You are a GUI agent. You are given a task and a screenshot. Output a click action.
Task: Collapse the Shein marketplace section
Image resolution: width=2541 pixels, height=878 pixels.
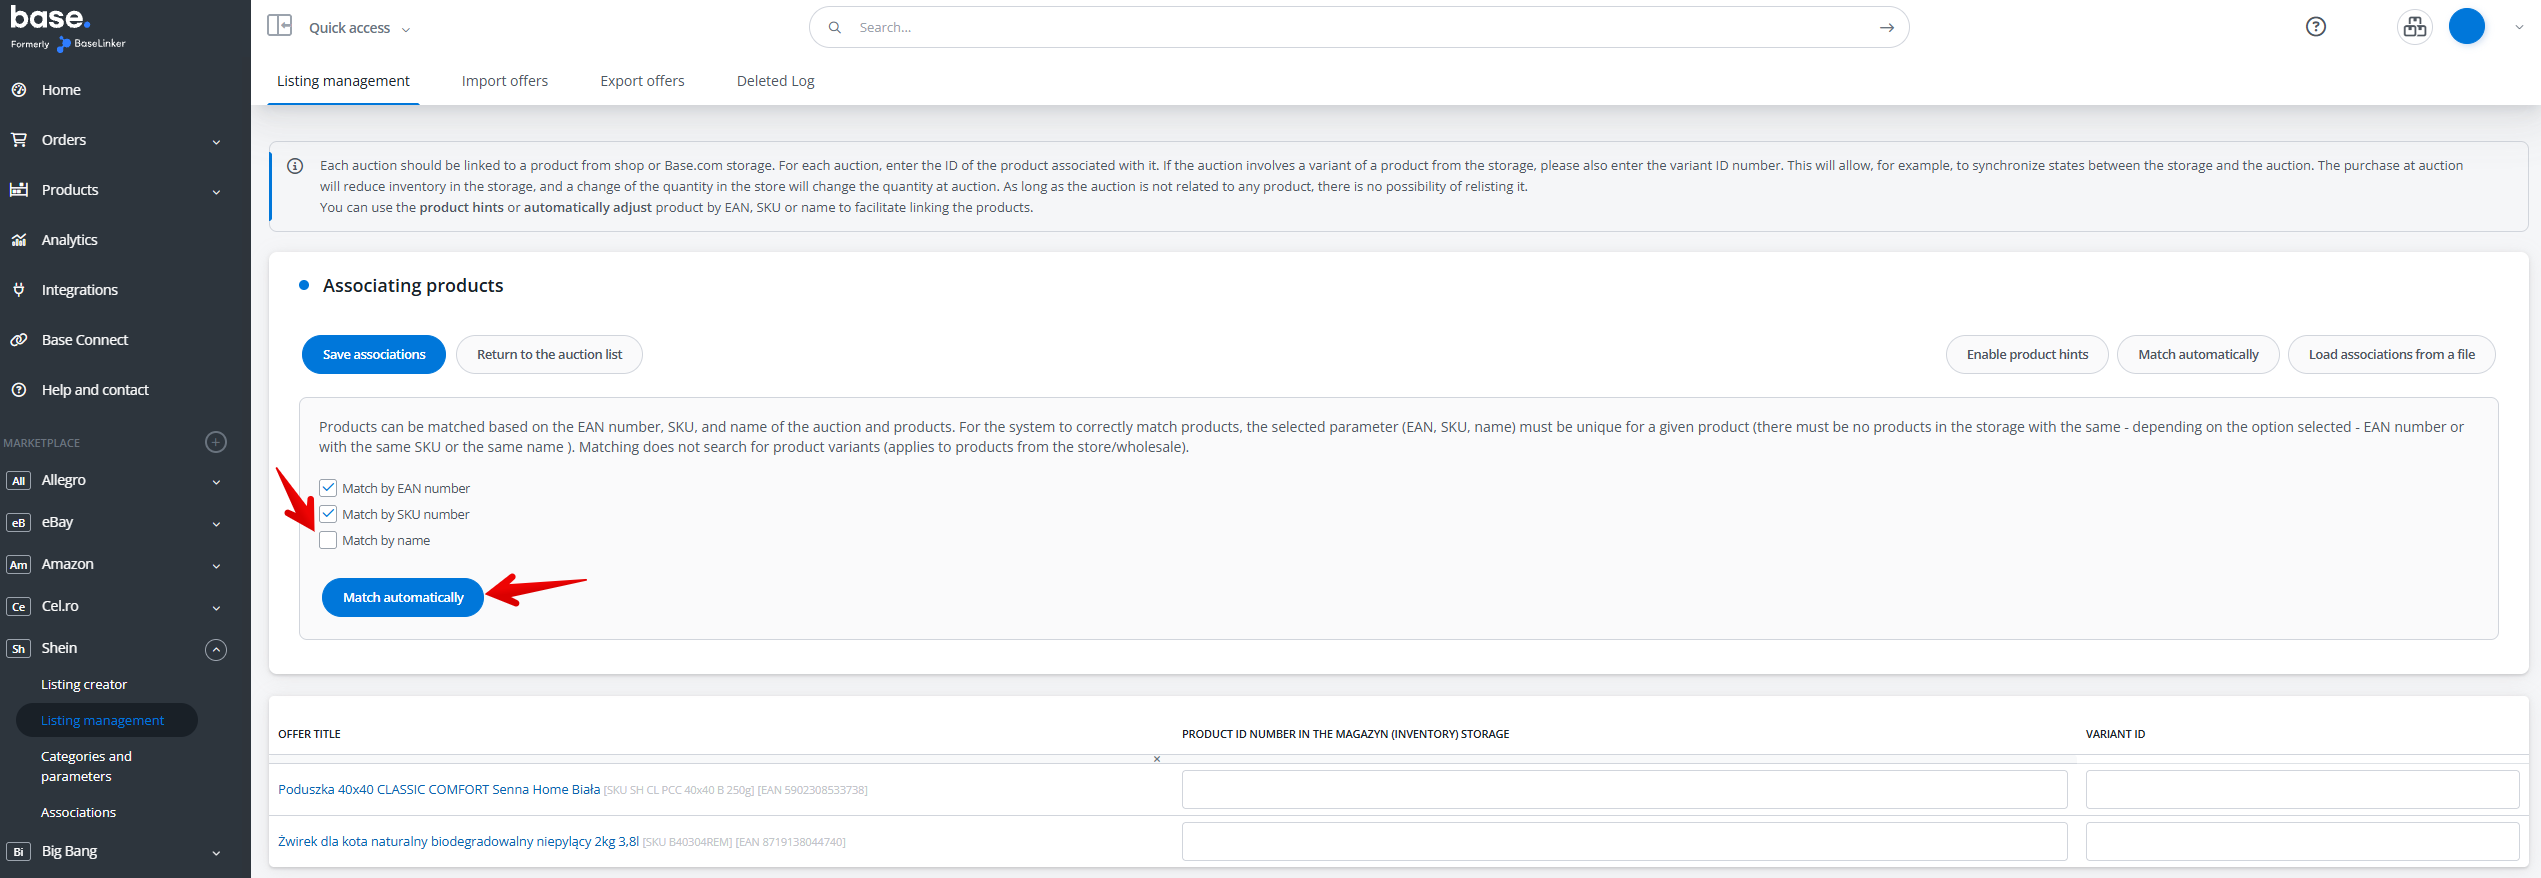(x=216, y=649)
